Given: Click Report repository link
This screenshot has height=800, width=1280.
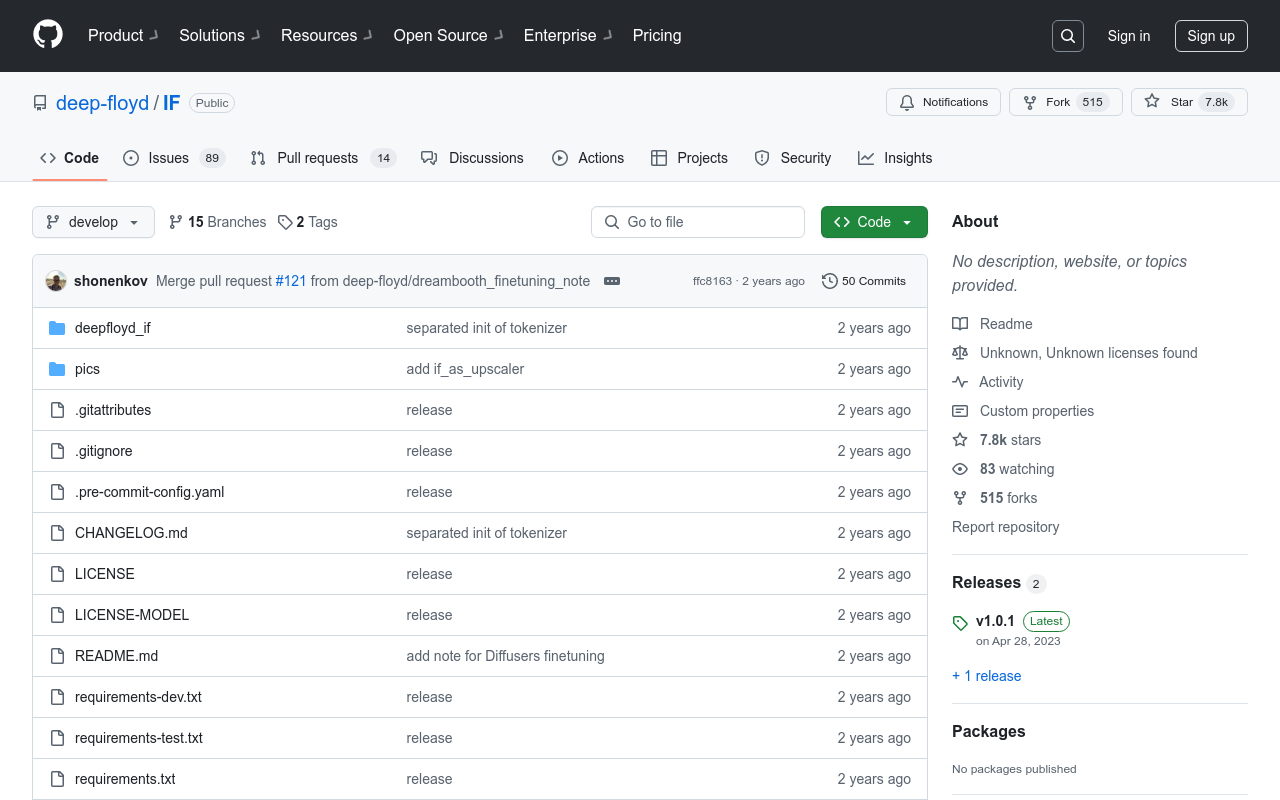Looking at the screenshot, I should point(1005,527).
